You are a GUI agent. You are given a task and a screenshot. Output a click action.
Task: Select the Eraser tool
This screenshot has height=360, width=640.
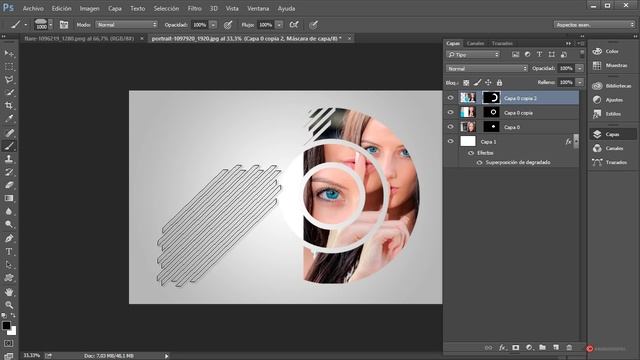(9, 185)
